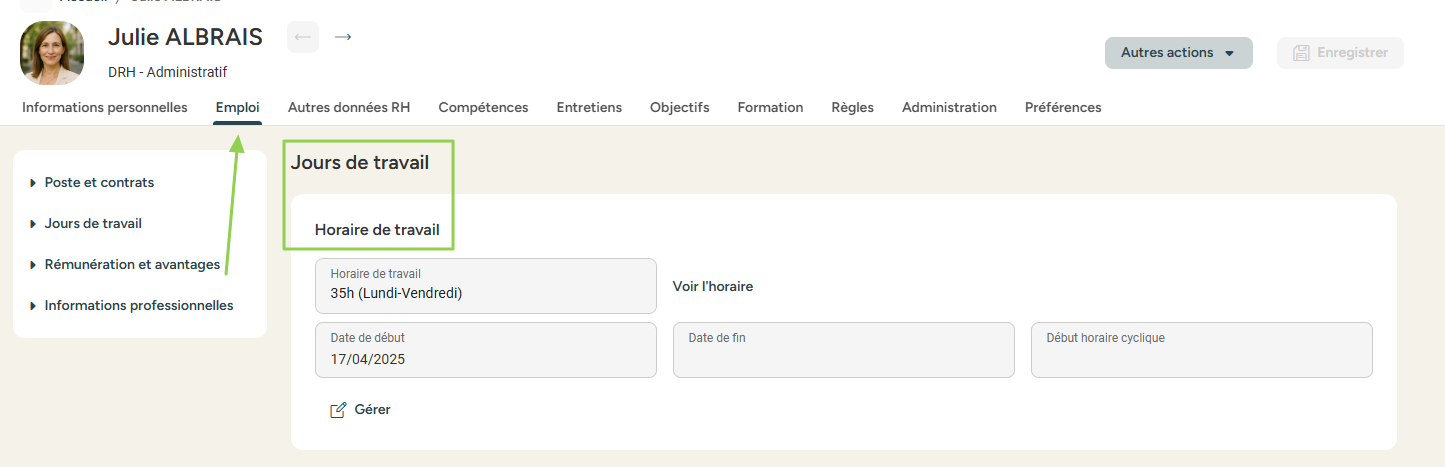This screenshot has width=1445, height=467.
Task: Expand Rémunération et avantages section
Action: (x=132, y=265)
